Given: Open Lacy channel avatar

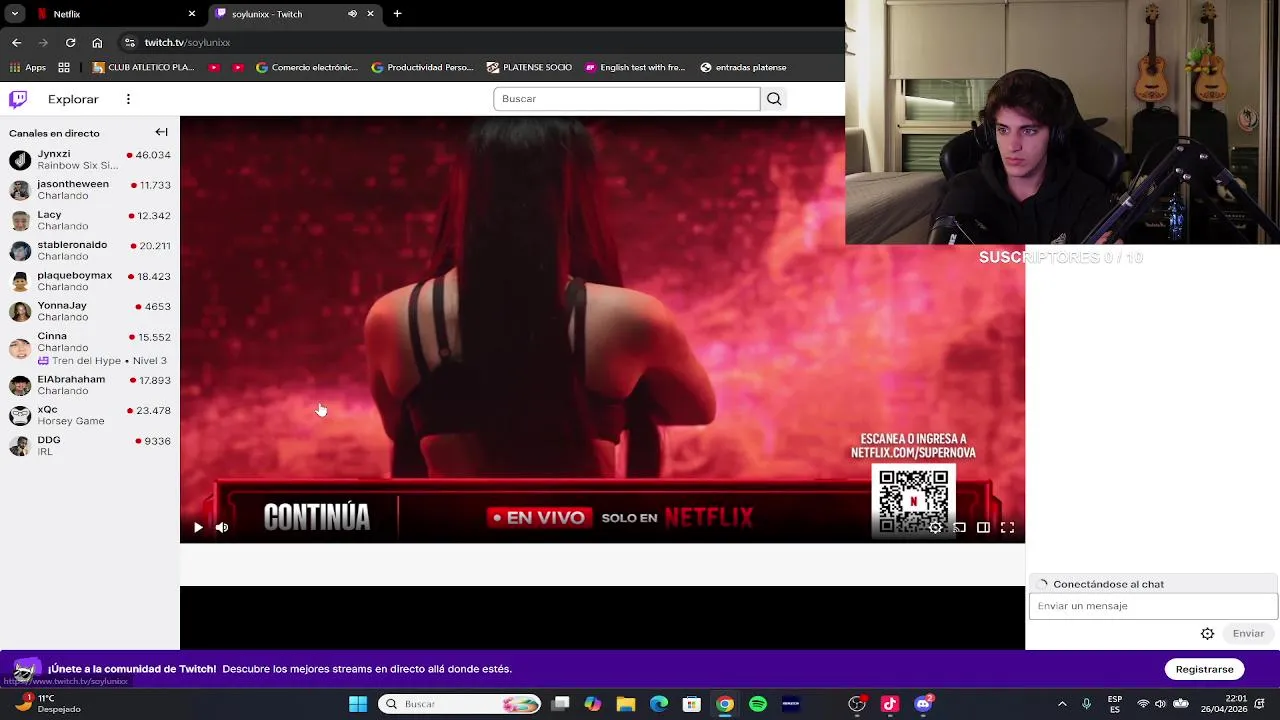Looking at the screenshot, I should coord(20,221).
